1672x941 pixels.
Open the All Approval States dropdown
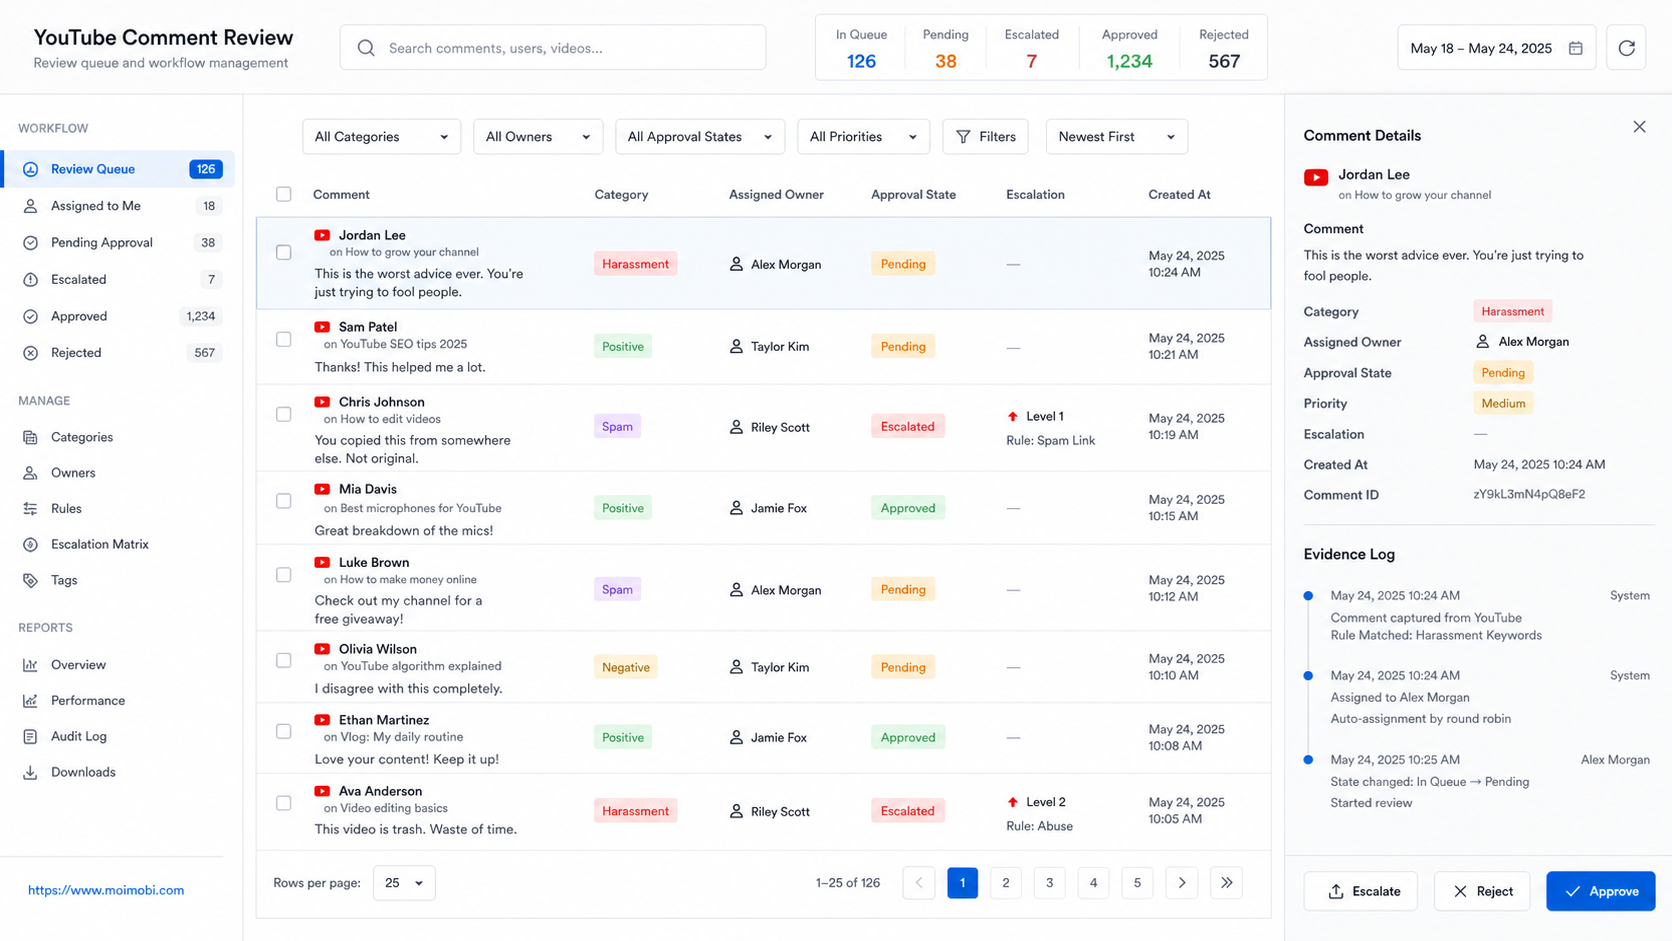tap(700, 137)
